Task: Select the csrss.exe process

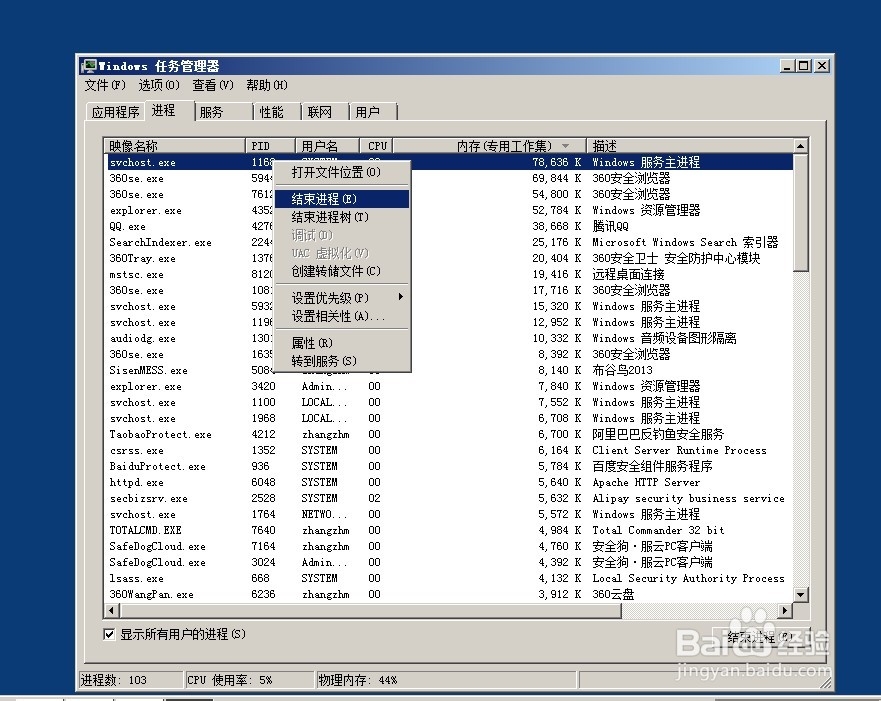Action: coord(449,450)
